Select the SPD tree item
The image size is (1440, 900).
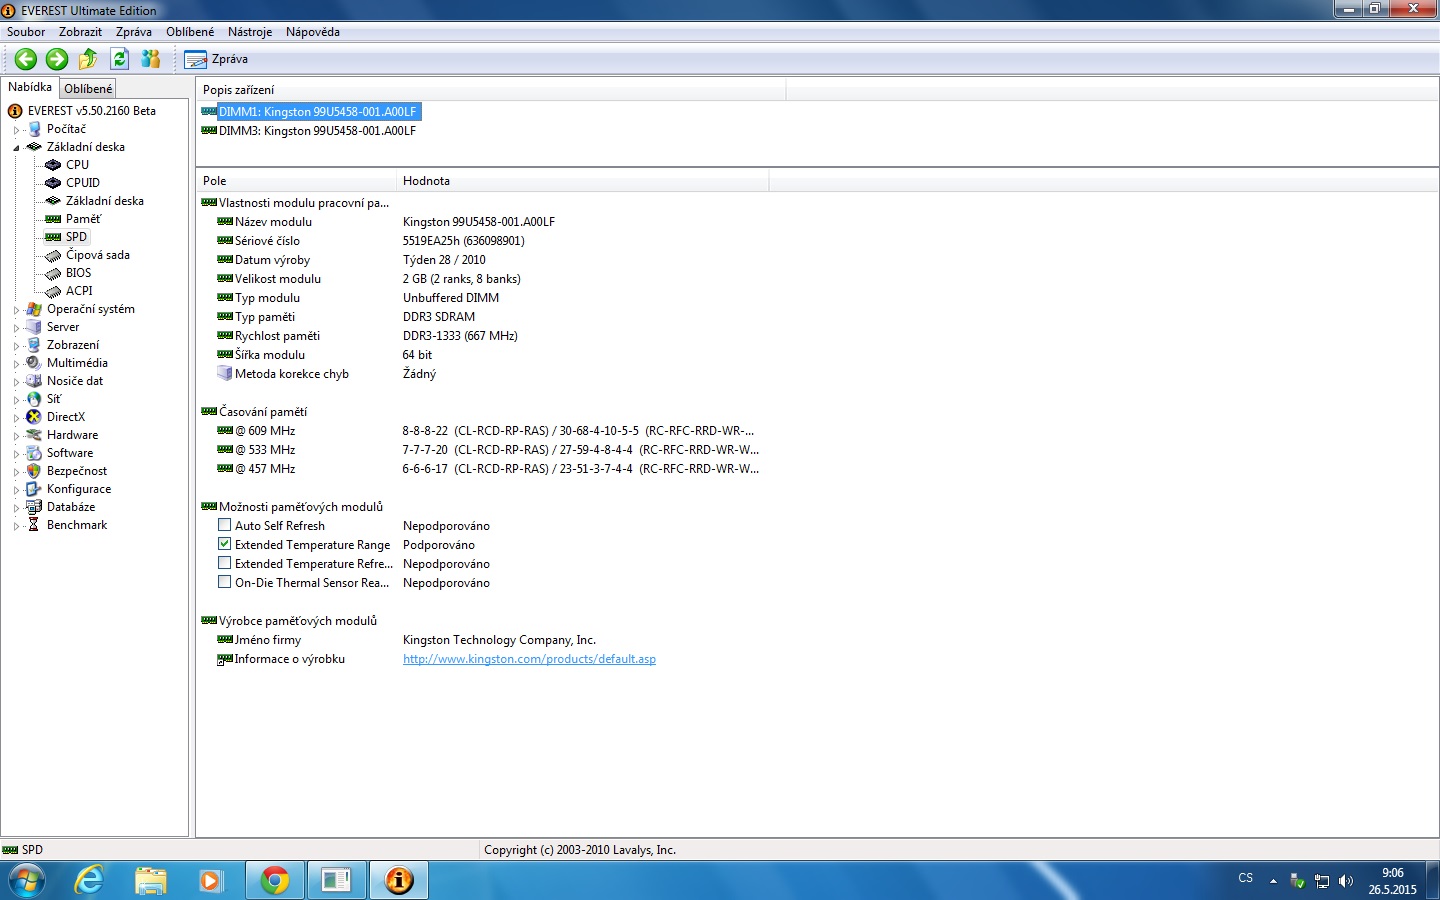click(76, 237)
